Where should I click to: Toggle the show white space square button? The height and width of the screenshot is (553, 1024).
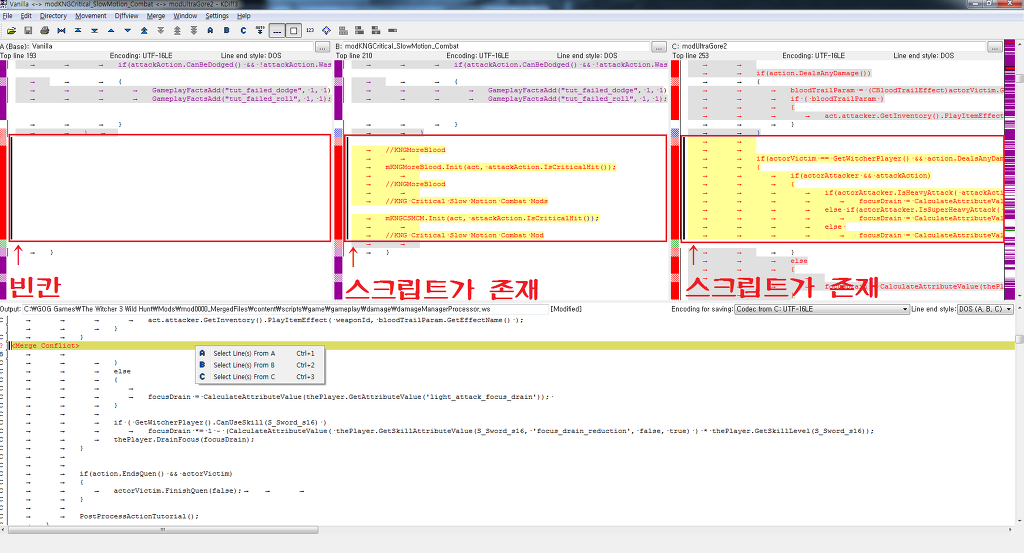click(x=295, y=30)
